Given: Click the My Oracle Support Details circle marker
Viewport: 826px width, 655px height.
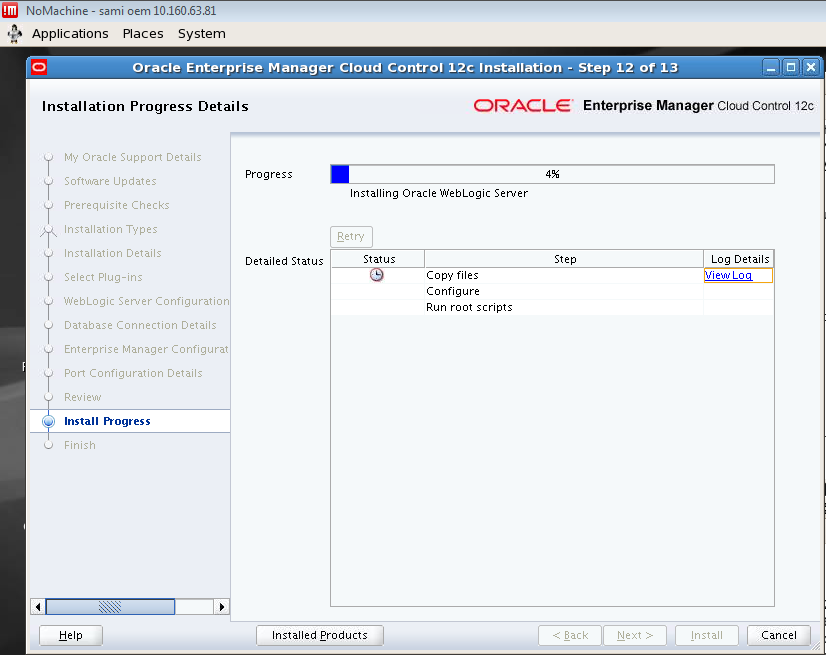Looking at the screenshot, I should [x=48, y=157].
